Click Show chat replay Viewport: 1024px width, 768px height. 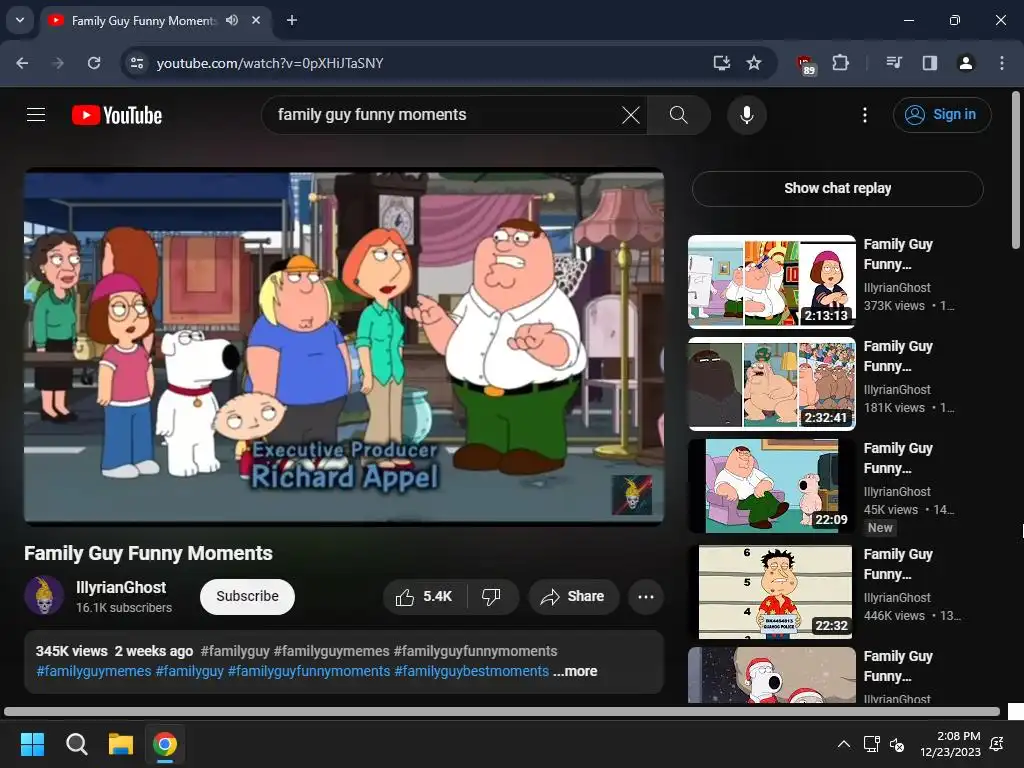[838, 188]
